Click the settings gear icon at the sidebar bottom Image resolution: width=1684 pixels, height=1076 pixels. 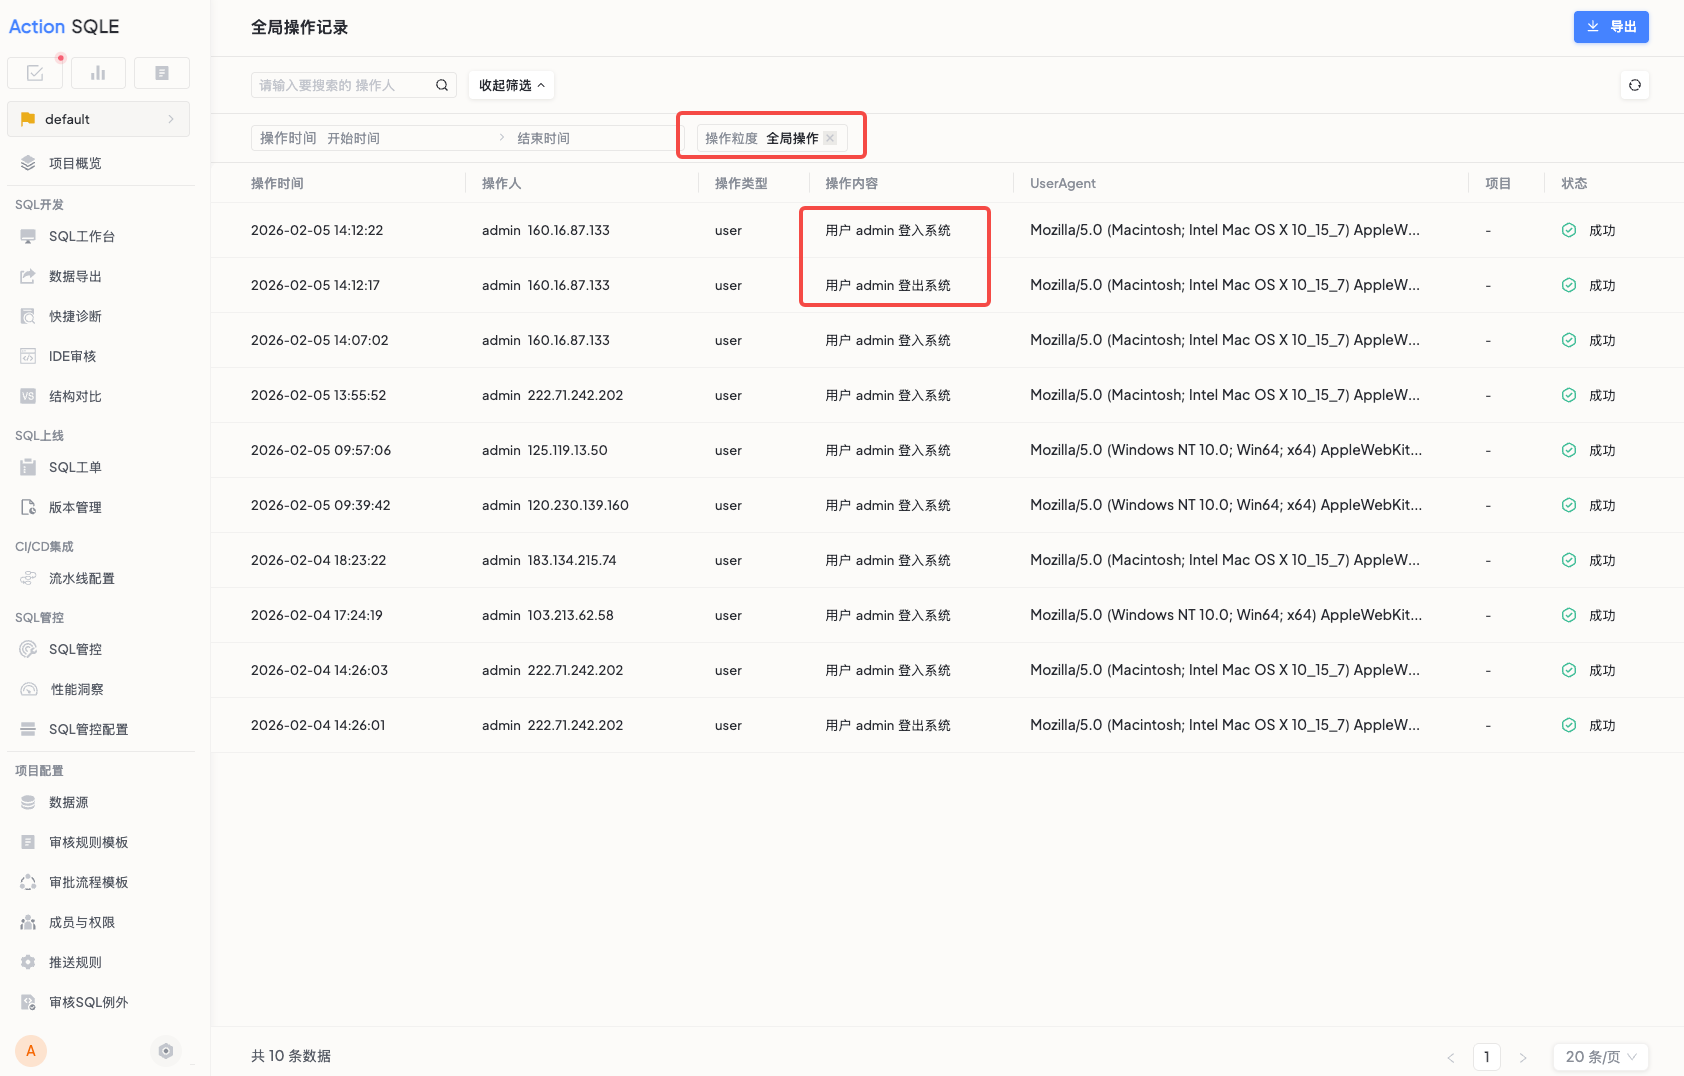166,1051
